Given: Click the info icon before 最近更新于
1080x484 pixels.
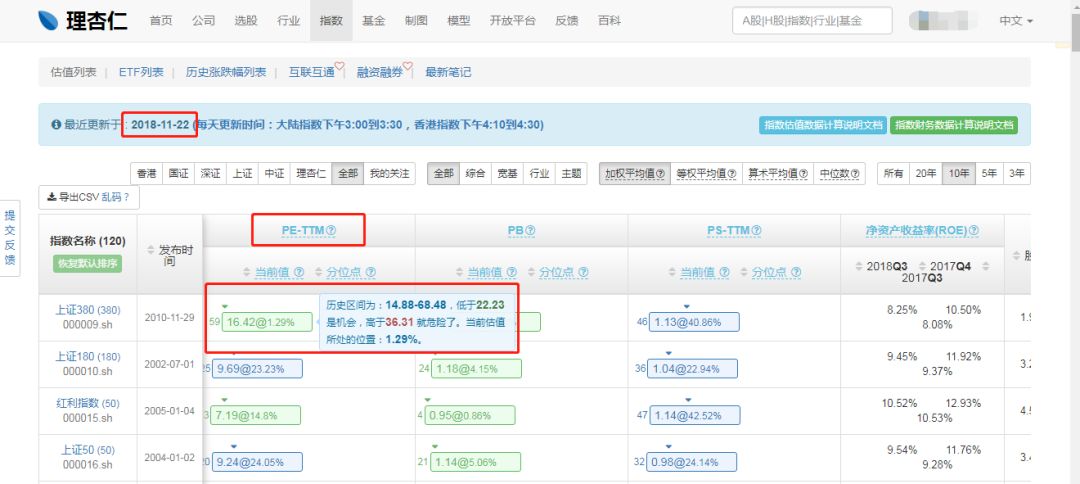Looking at the screenshot, I should pos(56,125).
